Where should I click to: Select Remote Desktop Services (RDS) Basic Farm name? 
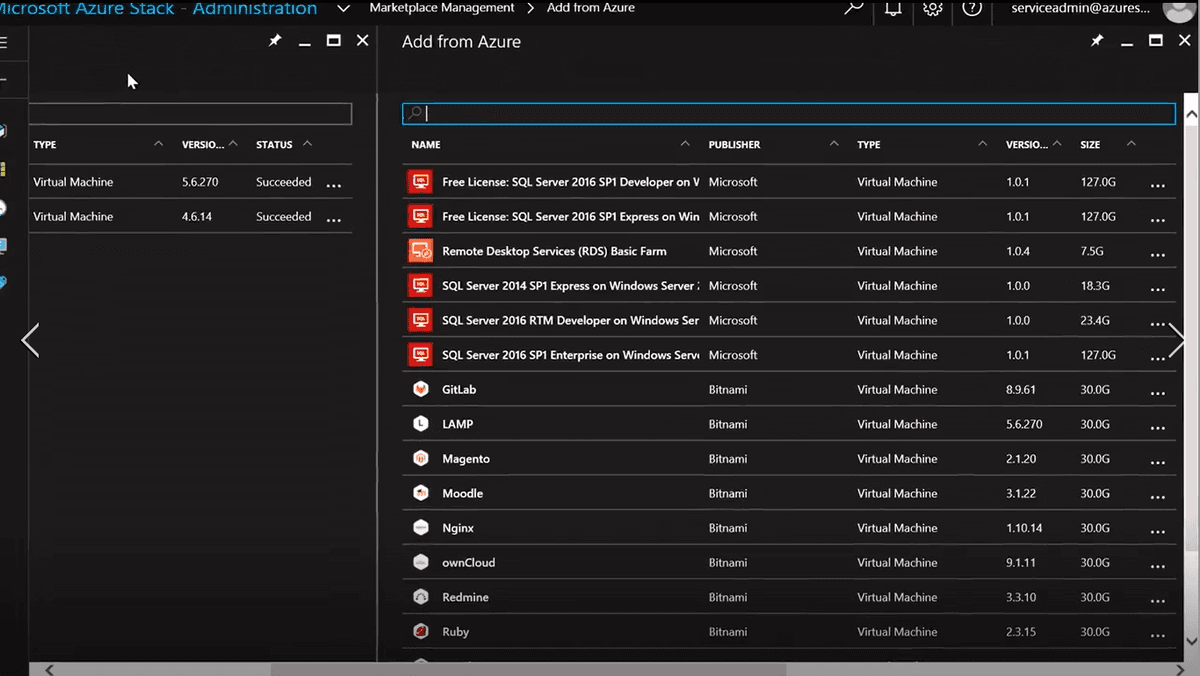click(x=554, y=251)
